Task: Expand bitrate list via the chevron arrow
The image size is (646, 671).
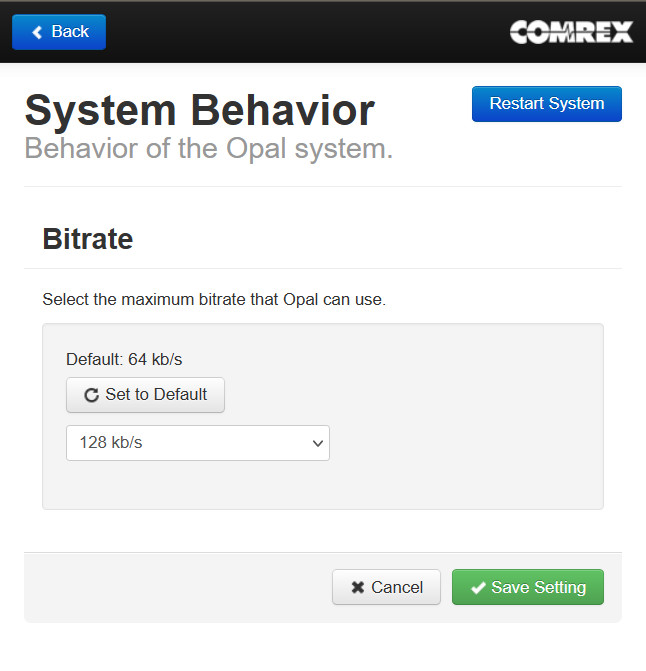Action: (x=318, y=442)
